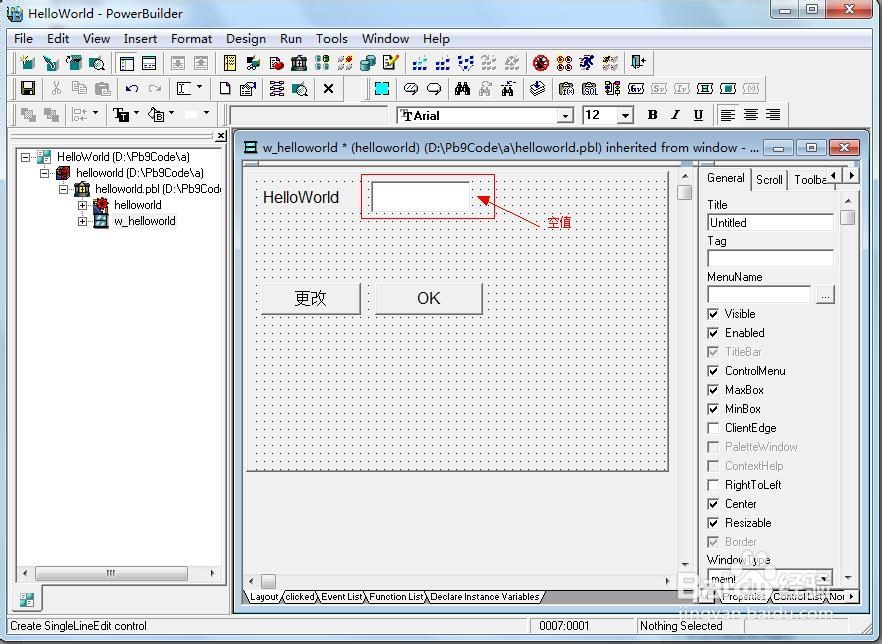Click the cyan select-all rectangle icon
Image resolution: width=882 pixels, height=644 pixels.
[382, 88]
